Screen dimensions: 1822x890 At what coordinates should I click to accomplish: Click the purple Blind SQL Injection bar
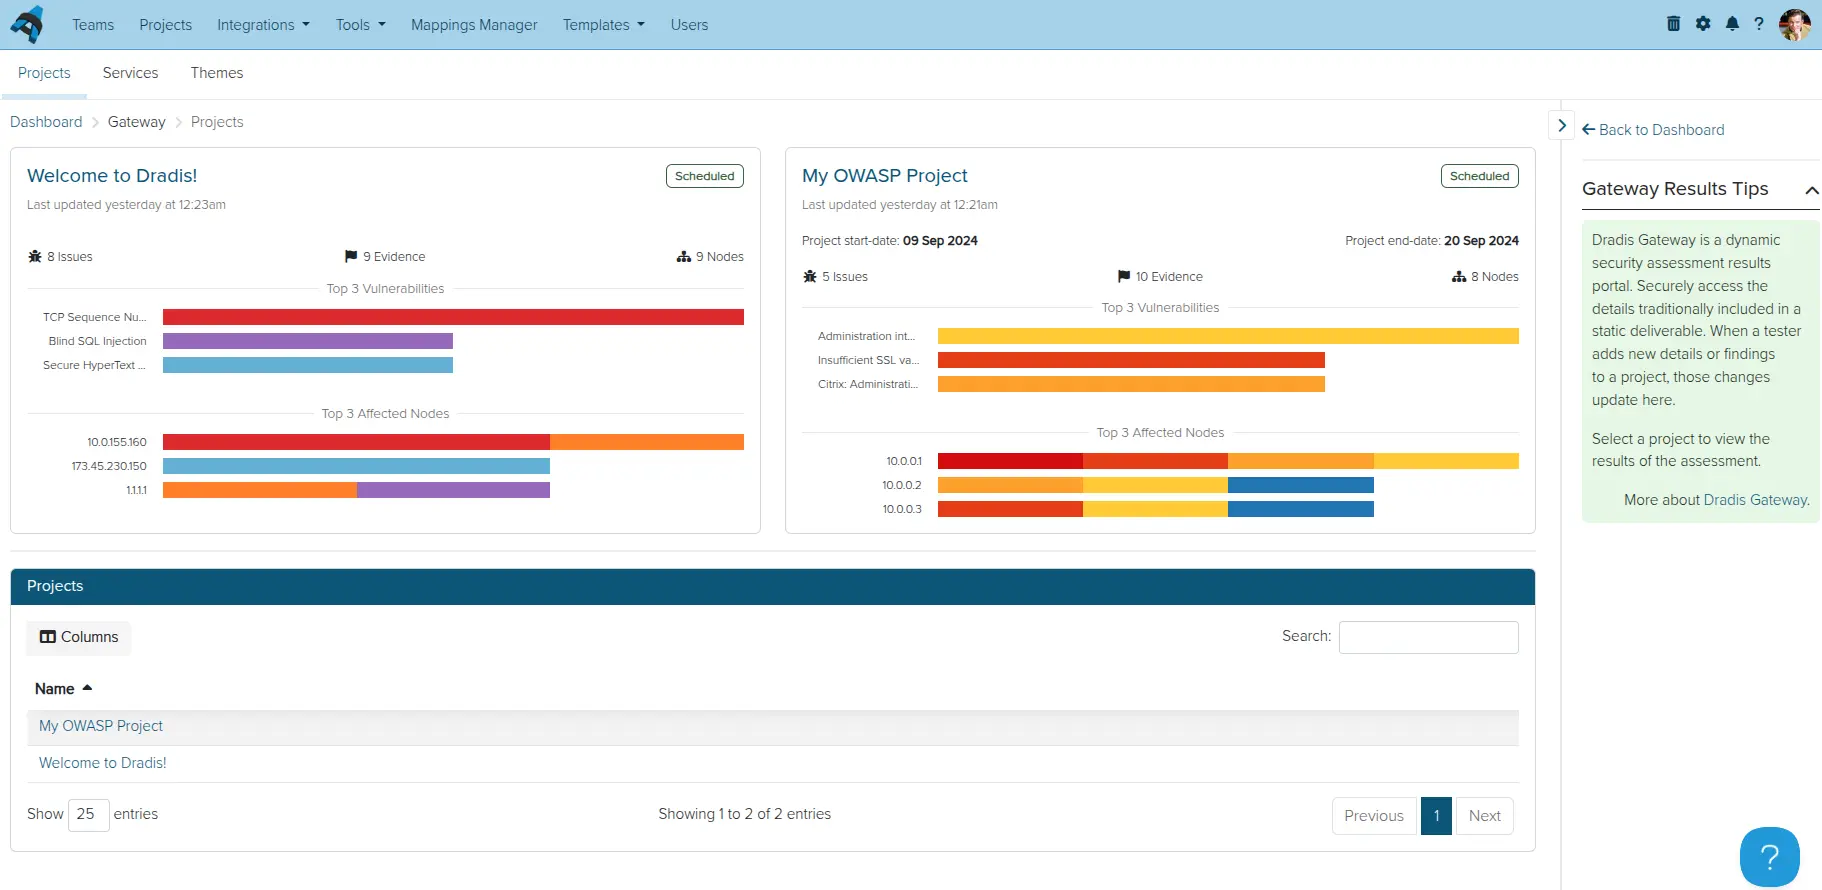(x=308, y=341)
